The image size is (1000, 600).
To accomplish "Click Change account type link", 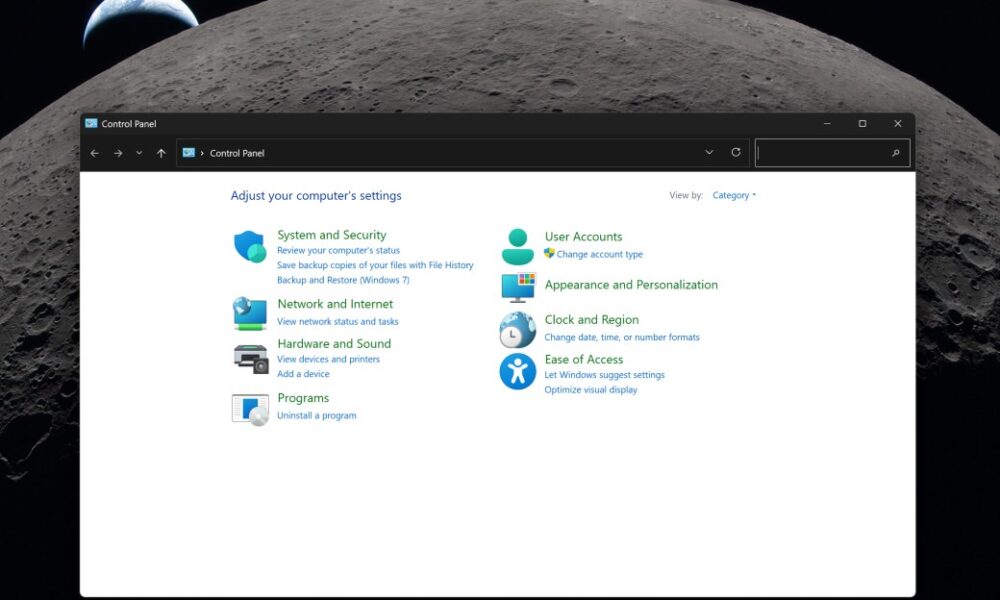I will [x=599, y=254].
